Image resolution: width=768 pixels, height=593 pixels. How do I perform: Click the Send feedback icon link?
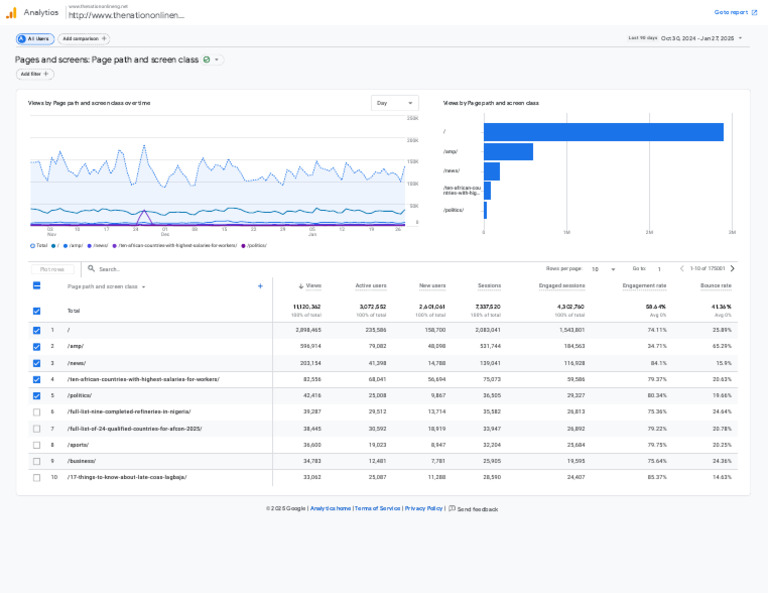[473, 509]
